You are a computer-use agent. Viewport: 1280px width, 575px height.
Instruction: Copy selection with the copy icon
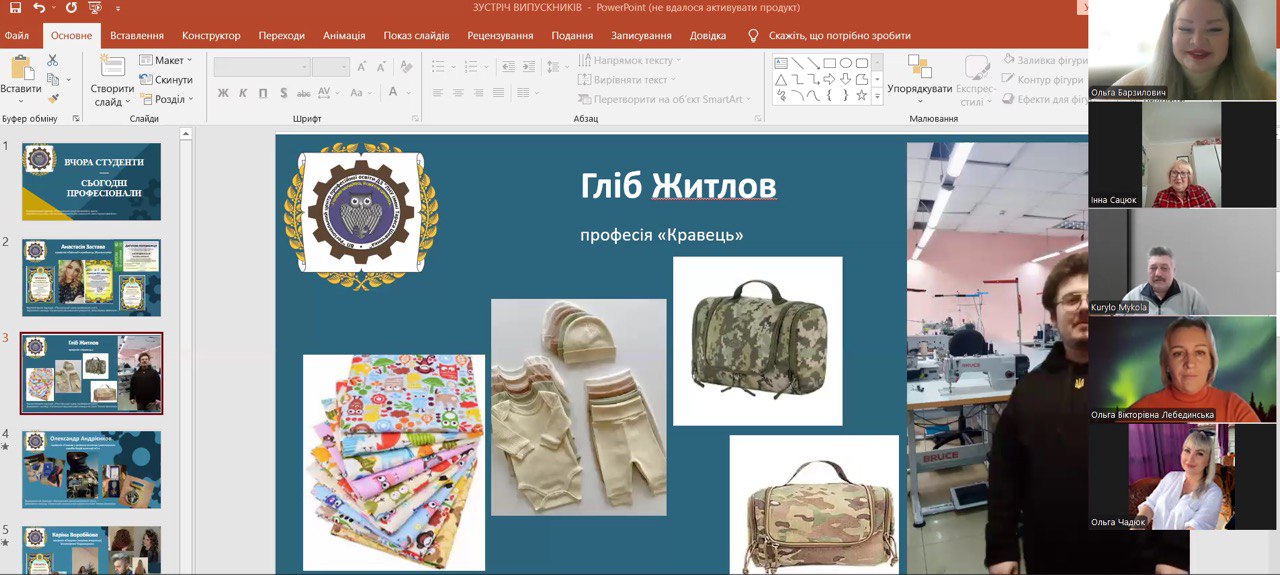[x=53, y=79]
